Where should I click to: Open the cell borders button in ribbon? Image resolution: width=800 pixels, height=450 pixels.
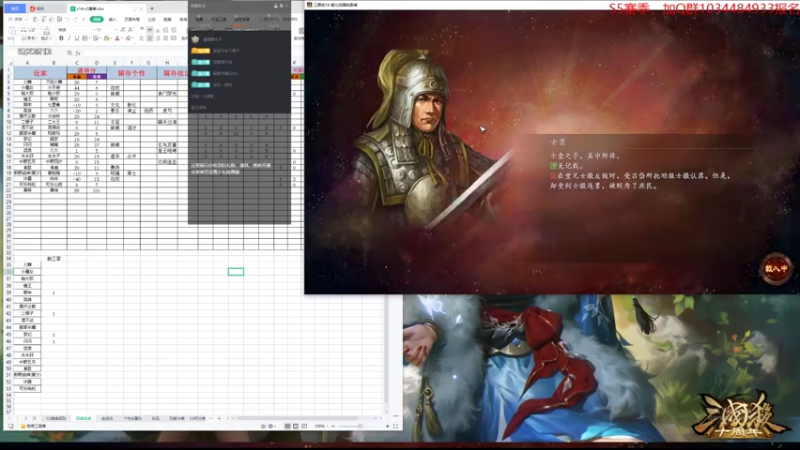coord(84,38)
